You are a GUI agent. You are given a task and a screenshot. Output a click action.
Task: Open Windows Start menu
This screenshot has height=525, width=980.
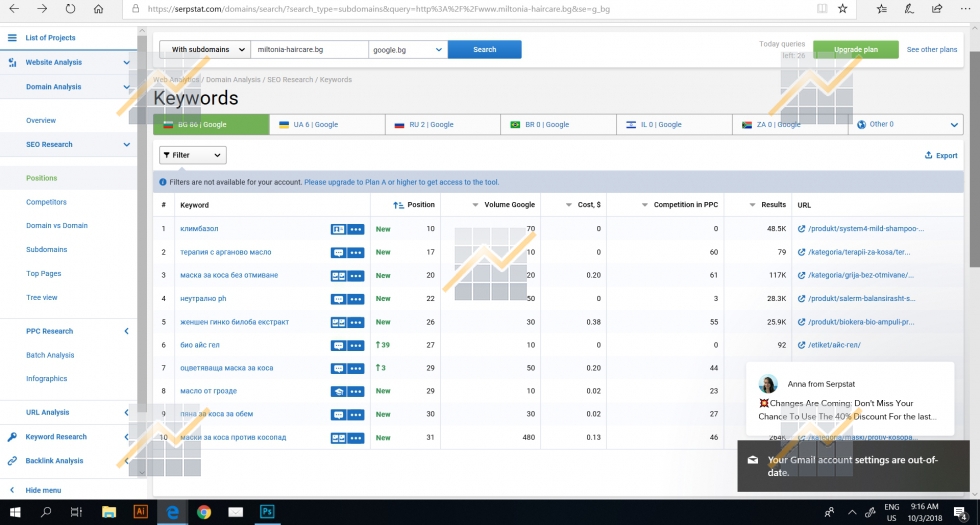coord(15,512)
